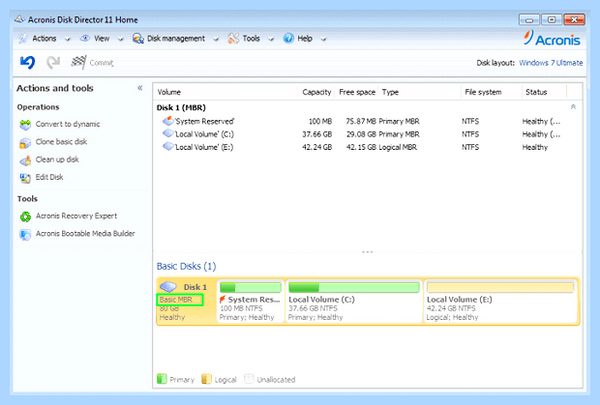Click the Redo arrow icon
This screenshot has height=405, width=600.
click(x=53, y=62)
